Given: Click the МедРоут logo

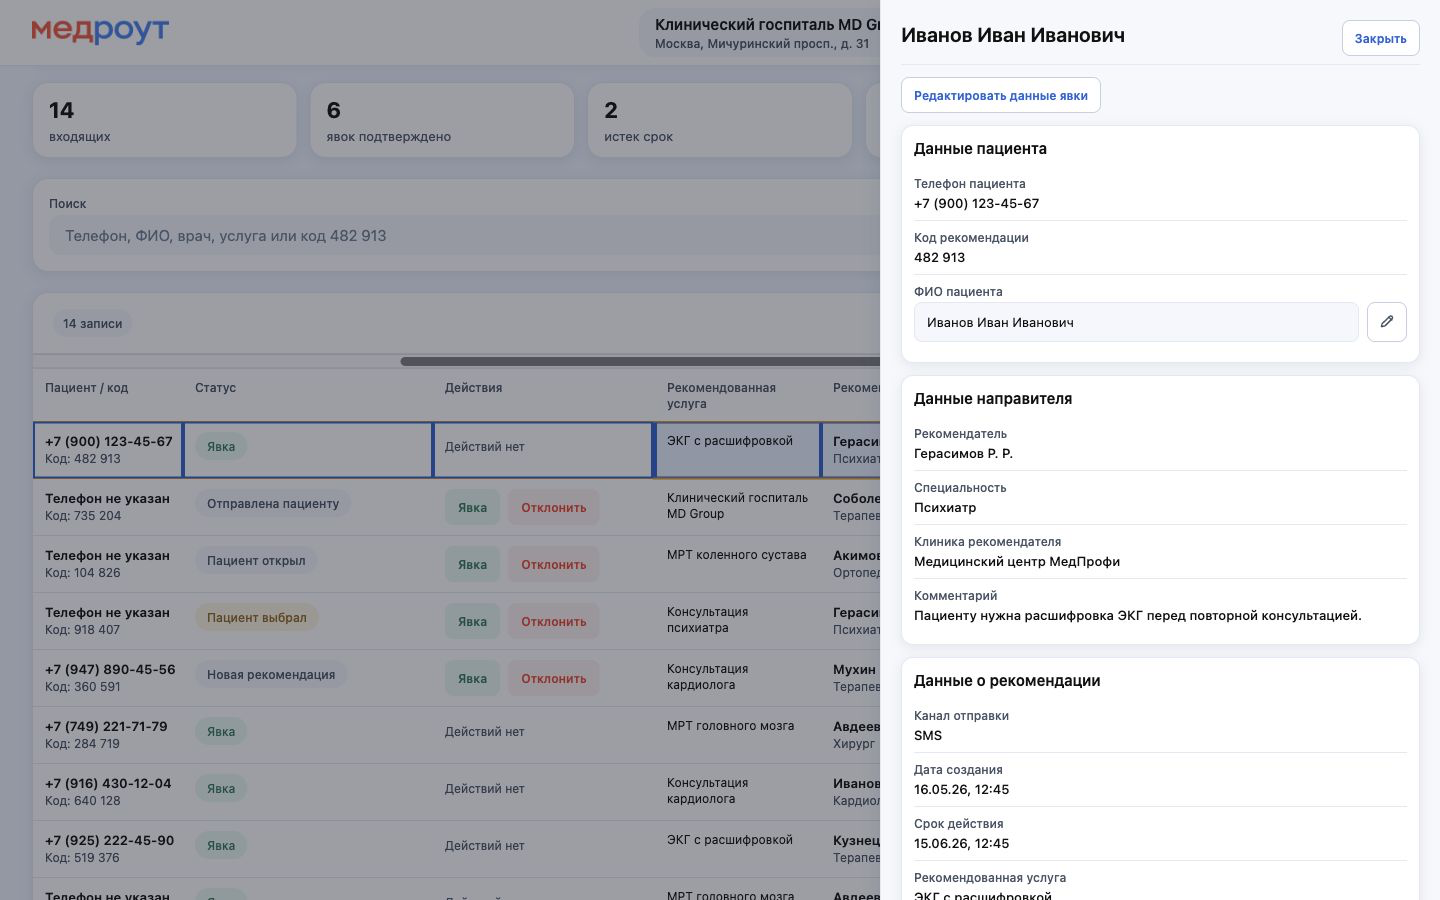Looking at the screenshot, I should pos(100,31).
